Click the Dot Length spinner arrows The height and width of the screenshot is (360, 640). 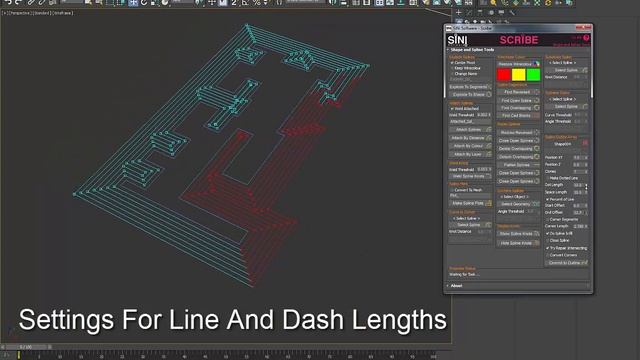(586, 185)
